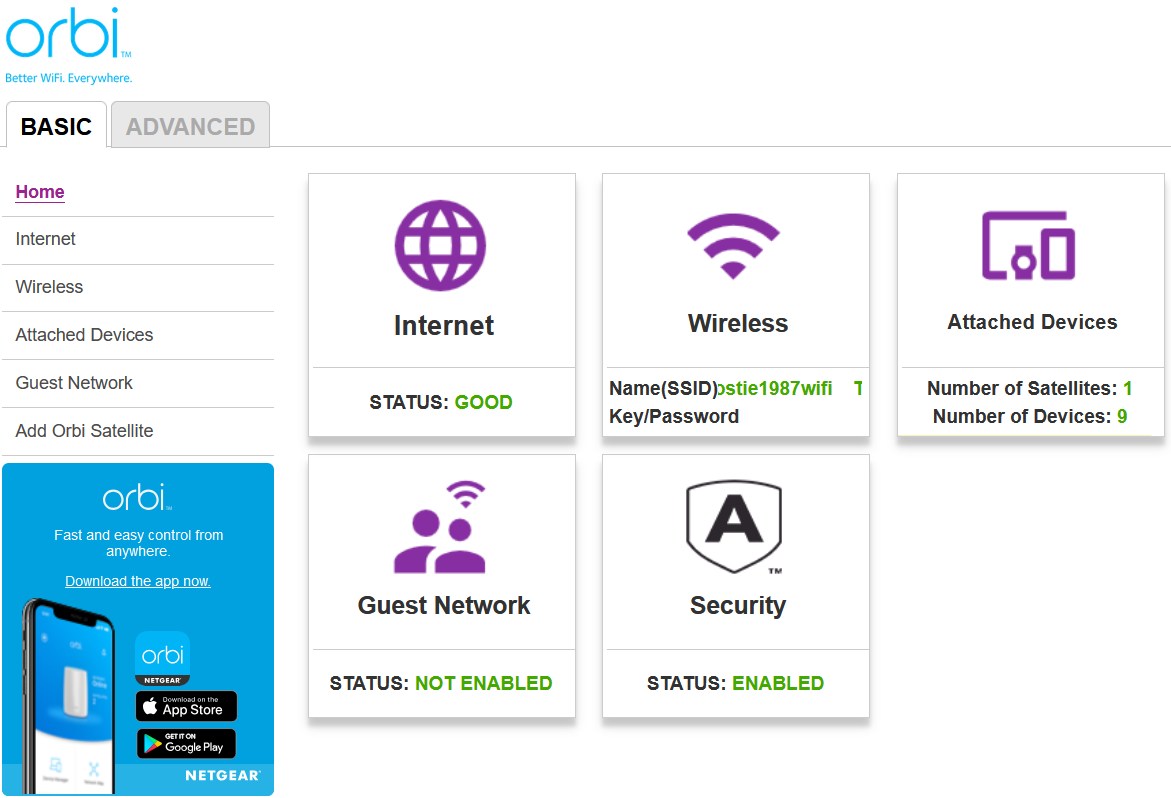Click Security 'STATUS: ENABLED' text
The width and height of the screenshot is (1171, 798).
(x=735, y=683)
